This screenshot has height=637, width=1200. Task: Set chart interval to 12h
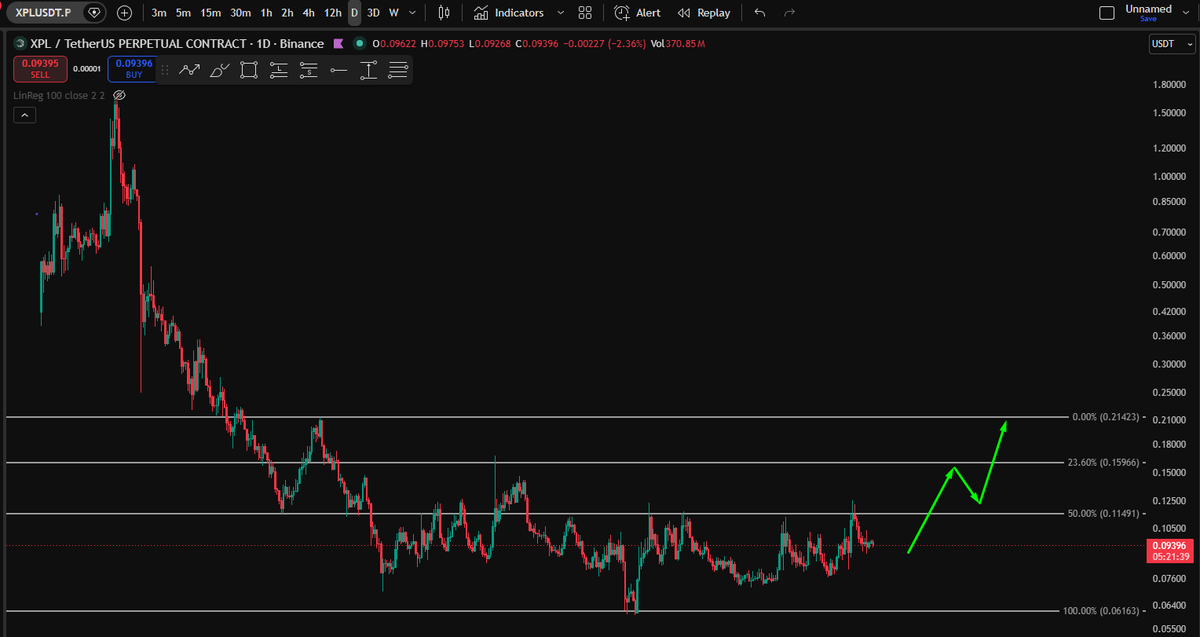click(x=333, y=13)
